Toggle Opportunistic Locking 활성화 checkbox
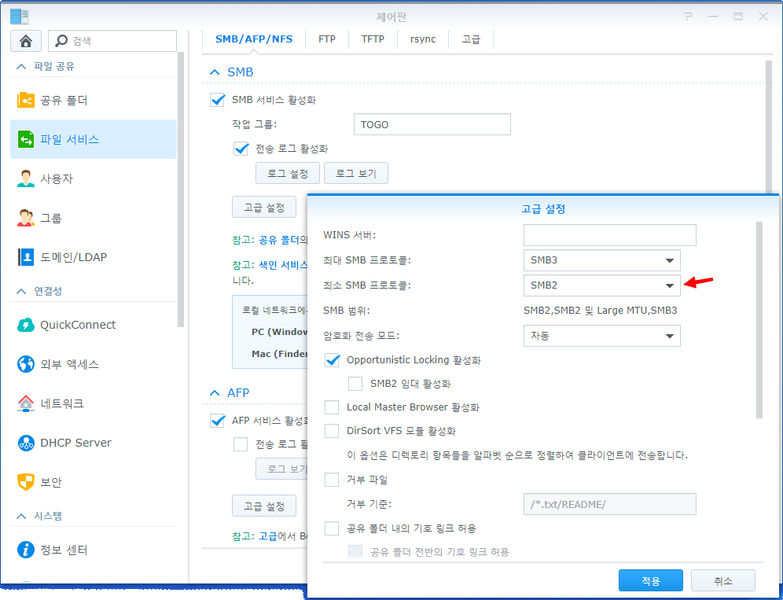Image resolution: width=783 pixels, height=600 pixels. 332,359
